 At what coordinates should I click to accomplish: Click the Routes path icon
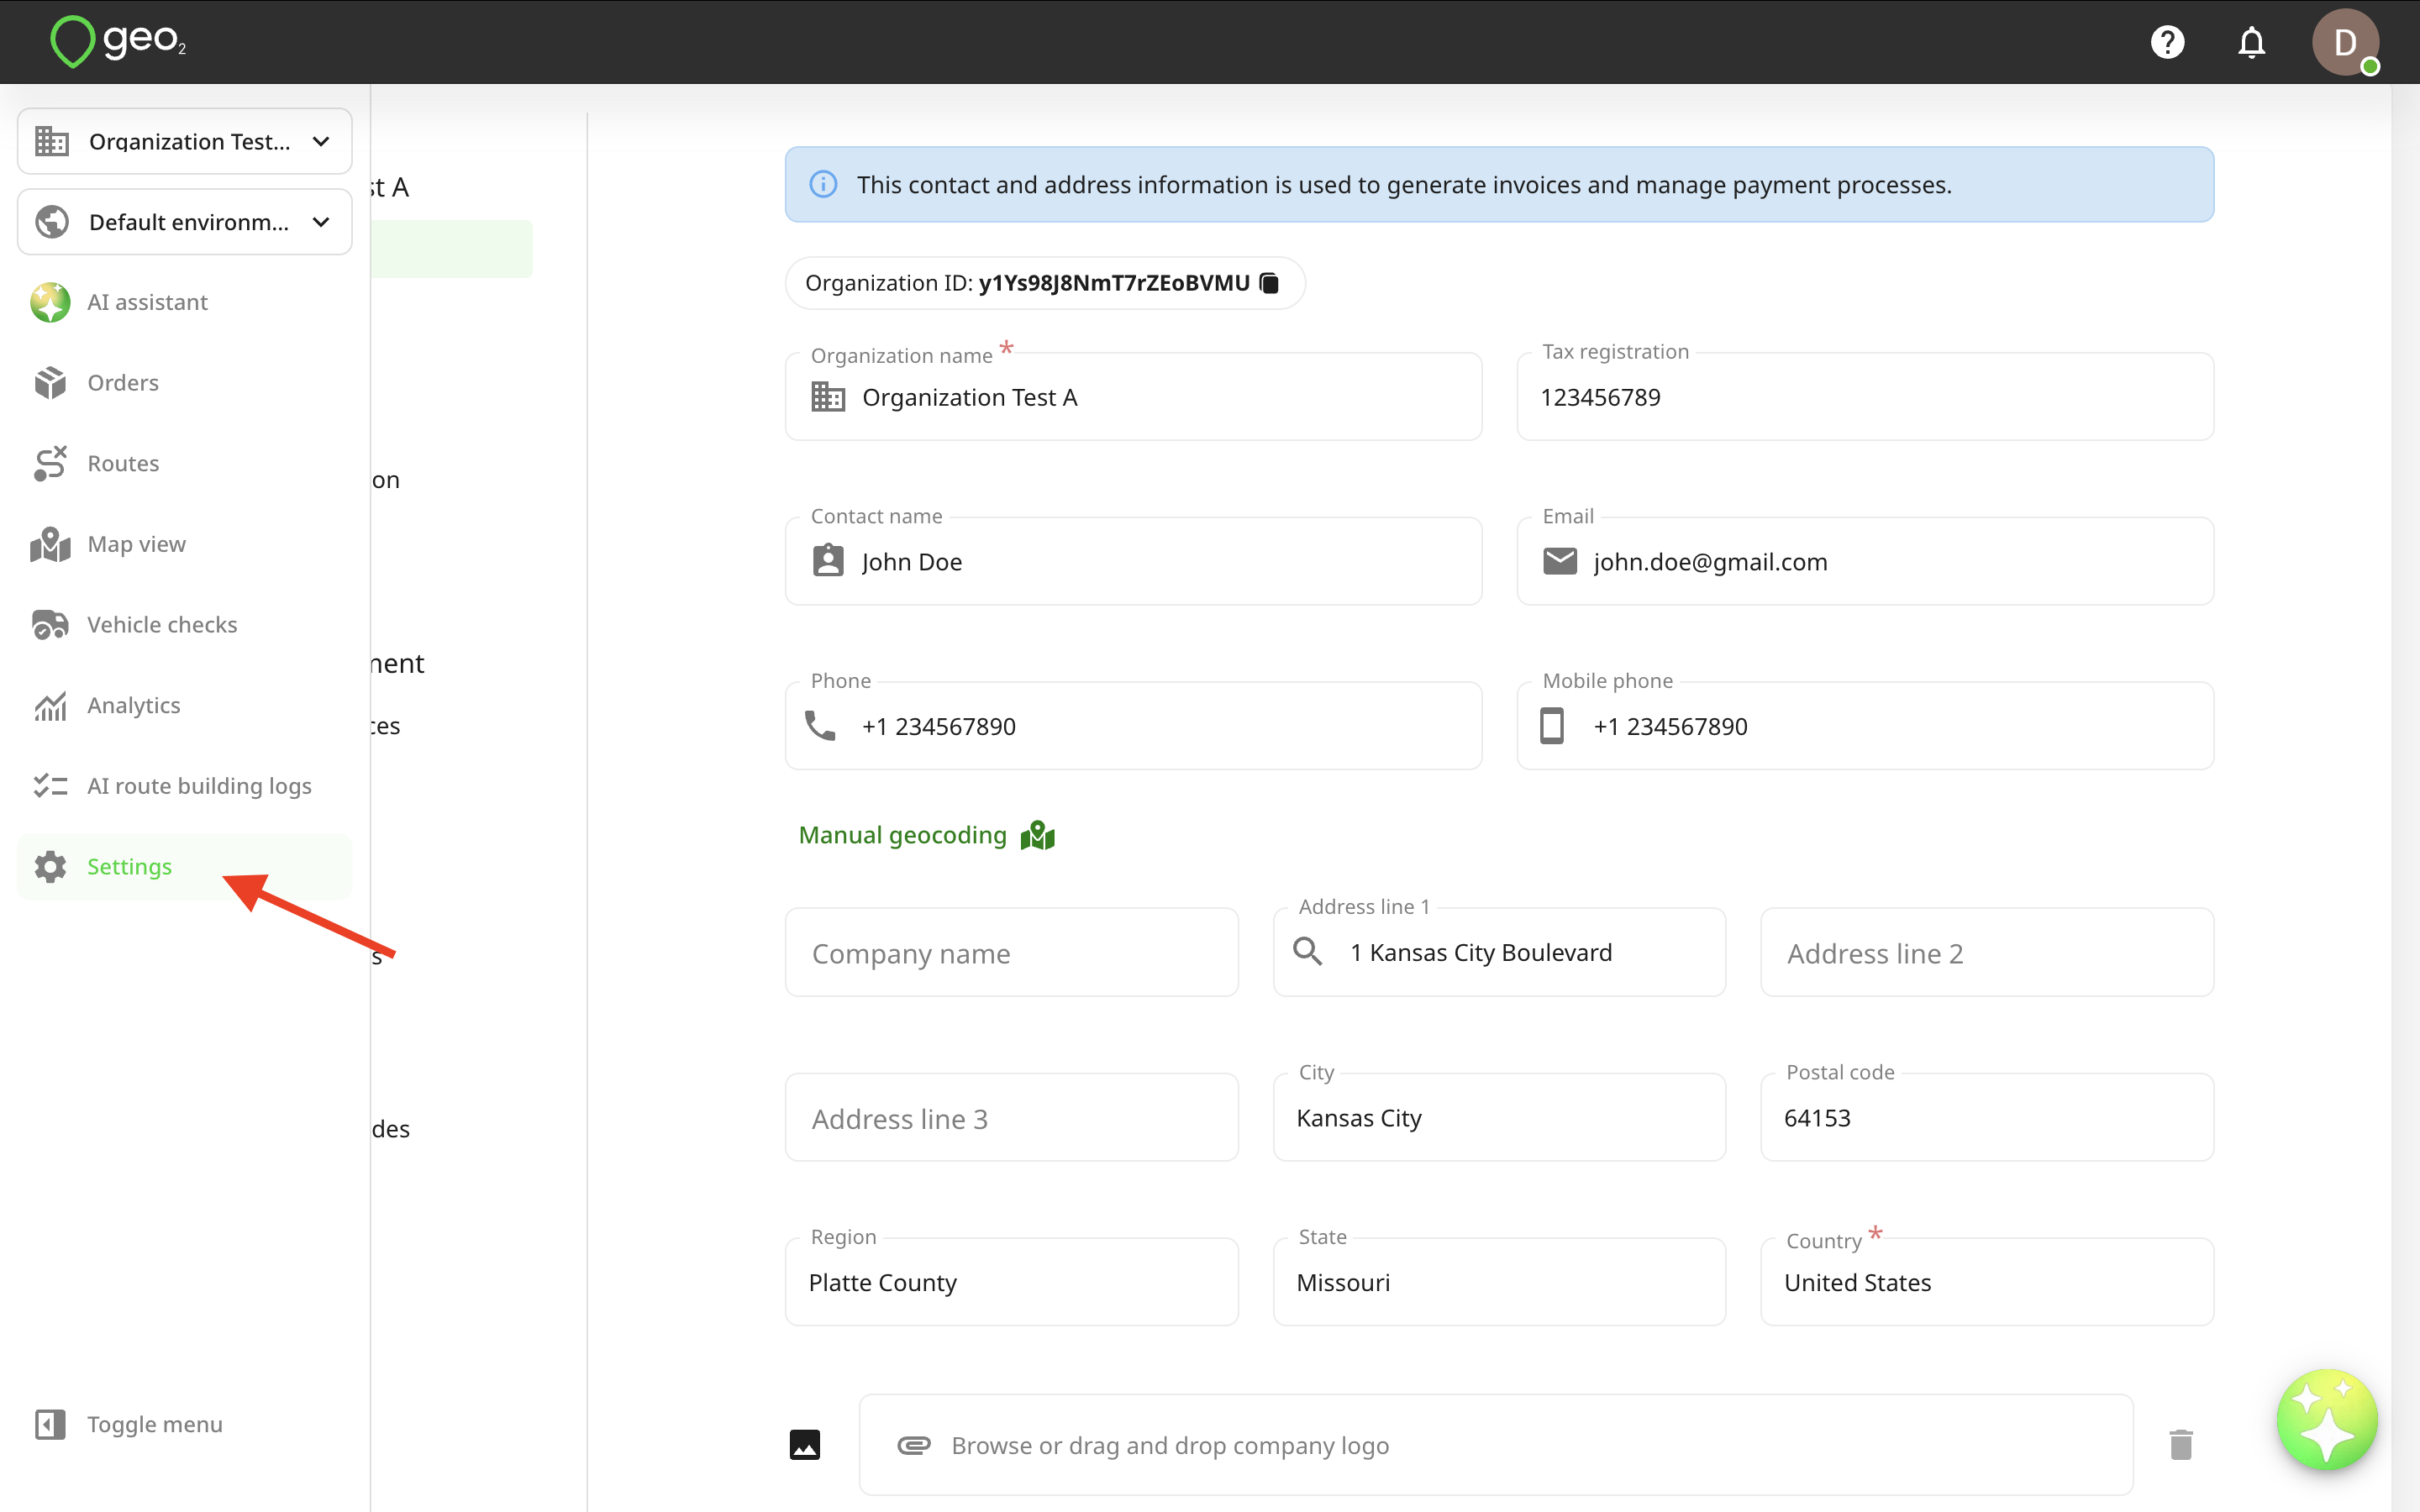click(x=50, y=463)
